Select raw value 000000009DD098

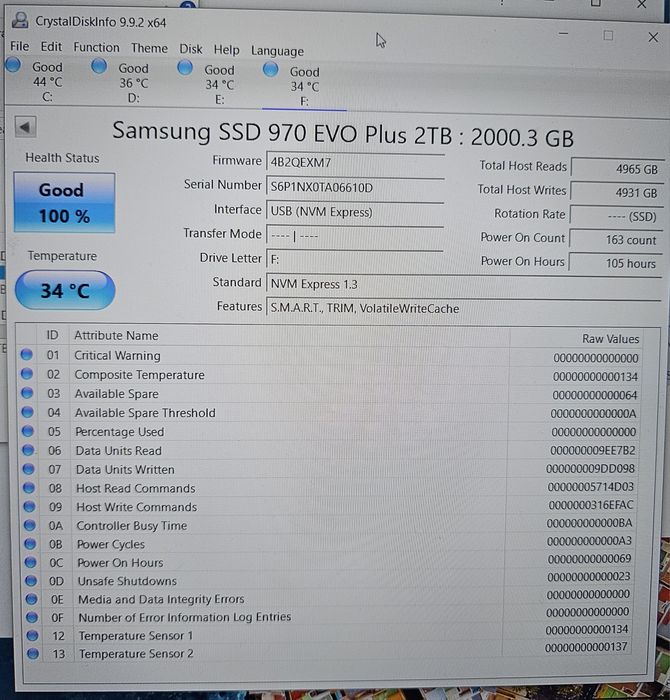(x=590, y=468)
